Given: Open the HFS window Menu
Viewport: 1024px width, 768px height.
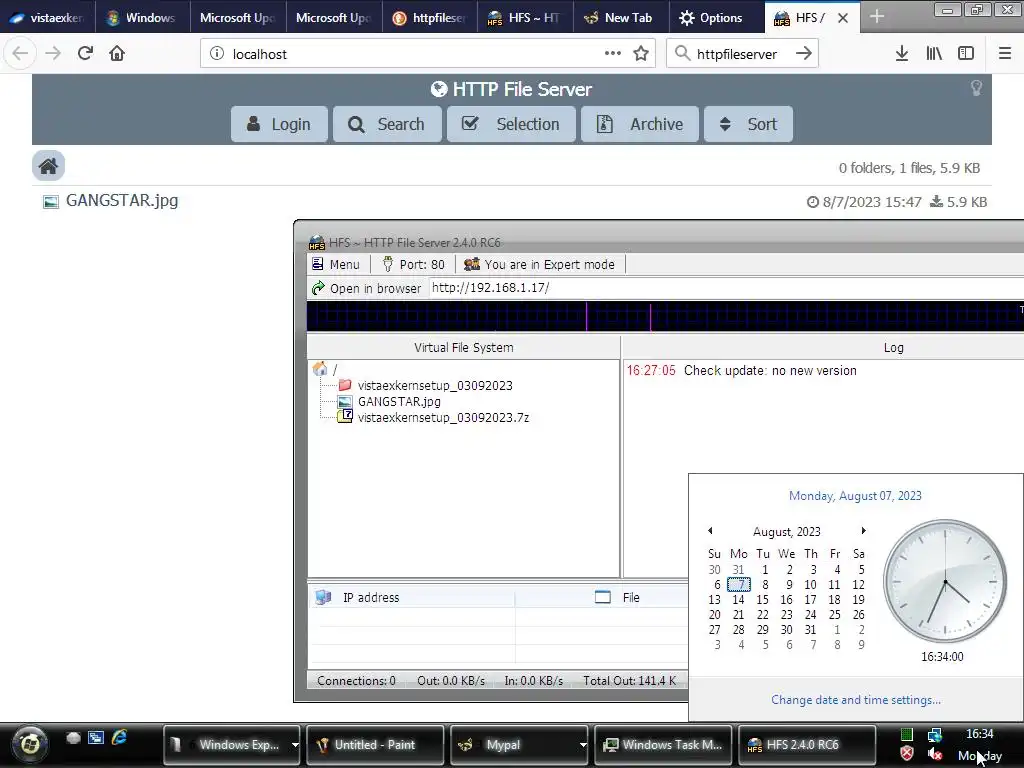Looking at the screenshot, I should point(336,264).
